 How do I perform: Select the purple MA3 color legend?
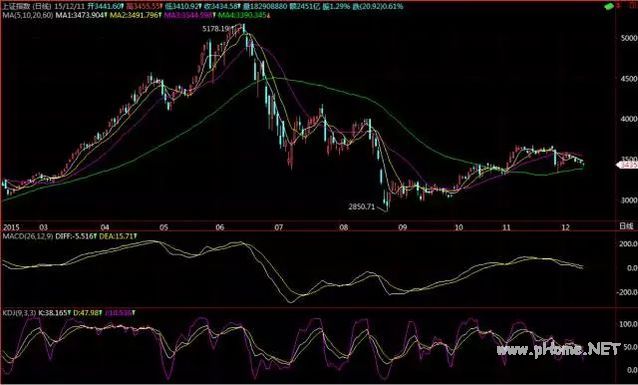coord(189,15)
